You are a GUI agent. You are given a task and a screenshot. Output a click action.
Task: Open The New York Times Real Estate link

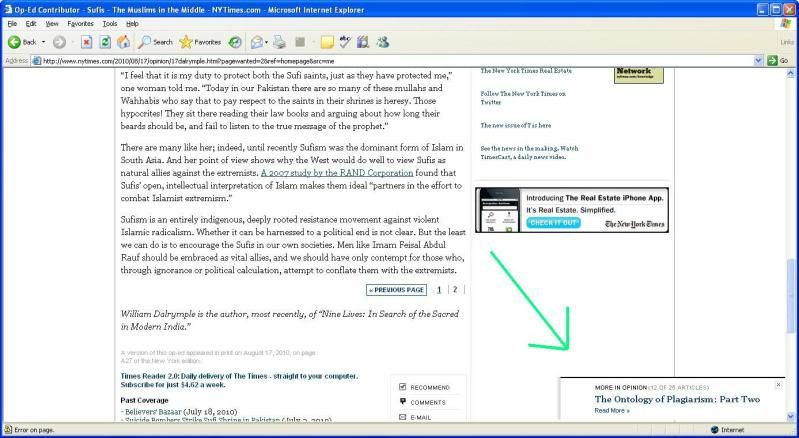click(526, 71)
